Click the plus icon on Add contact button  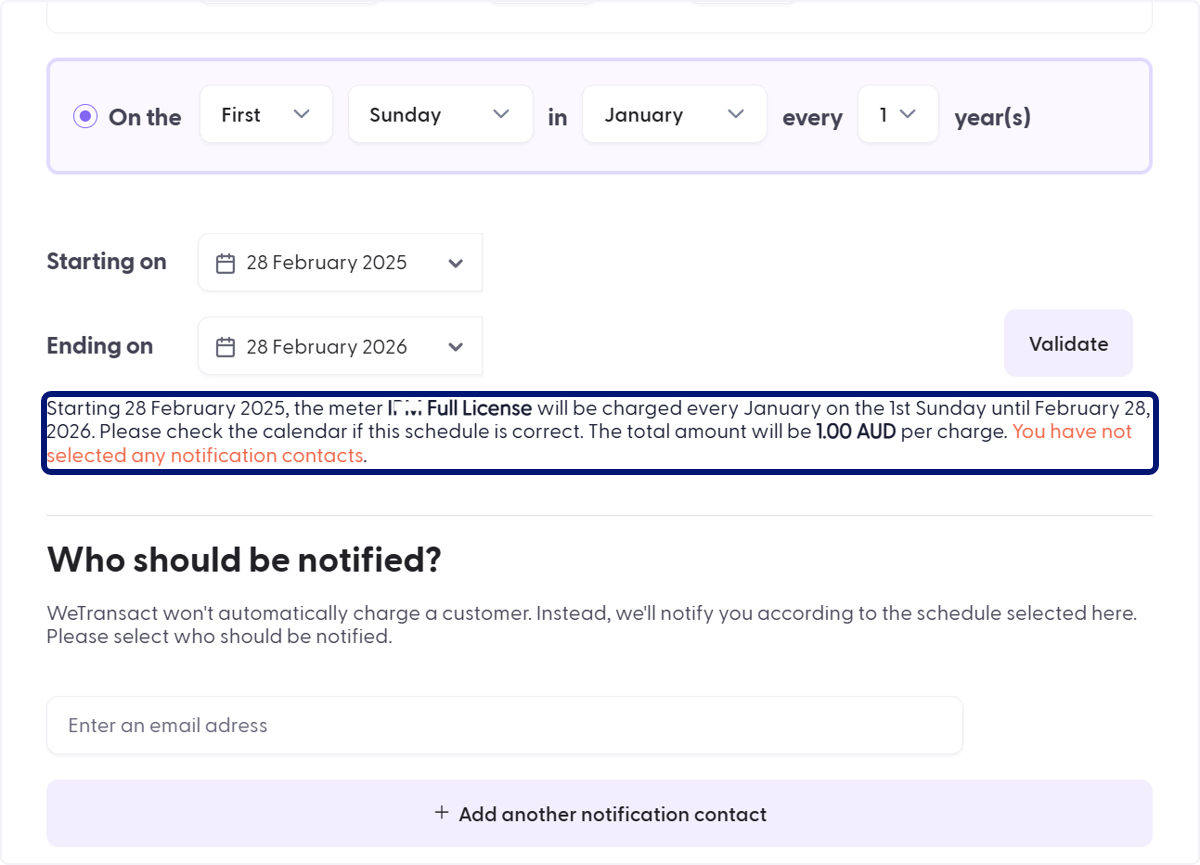pos(441,813)
